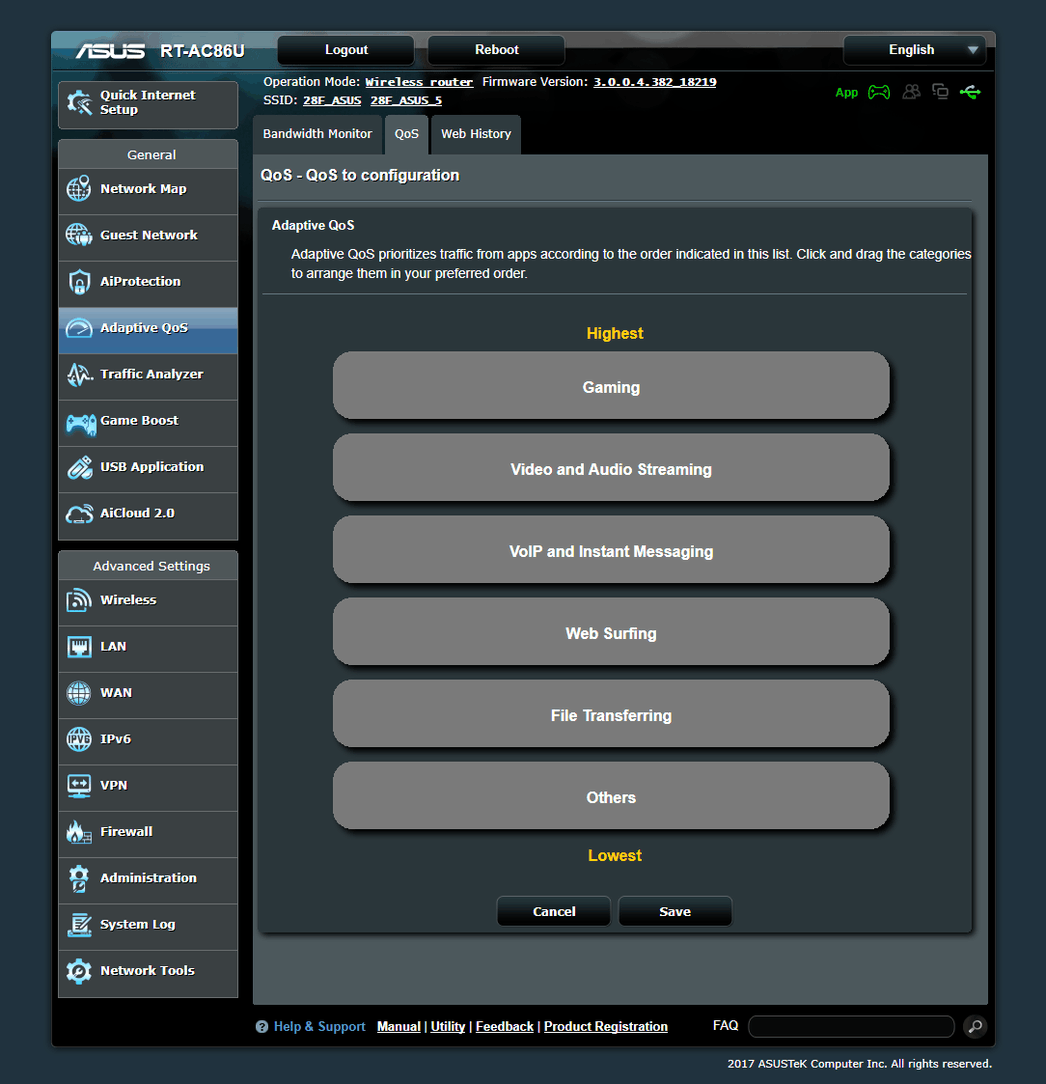
Task: Click the USB Application icon
Action: pos(79,467)
